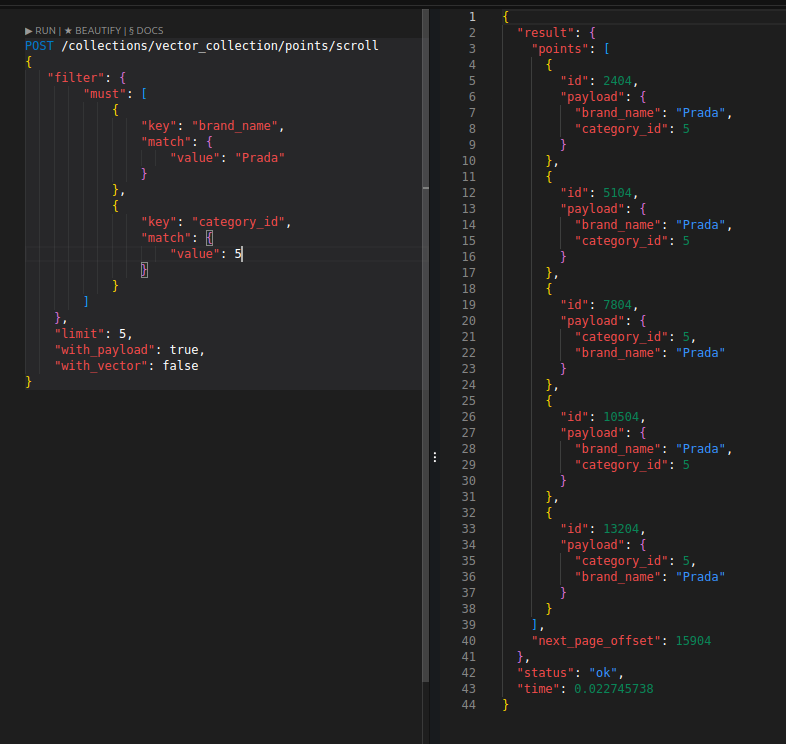Click the "Prada" value in request filter
Viewport: 786px width, 744px height.
coord(258,158)
